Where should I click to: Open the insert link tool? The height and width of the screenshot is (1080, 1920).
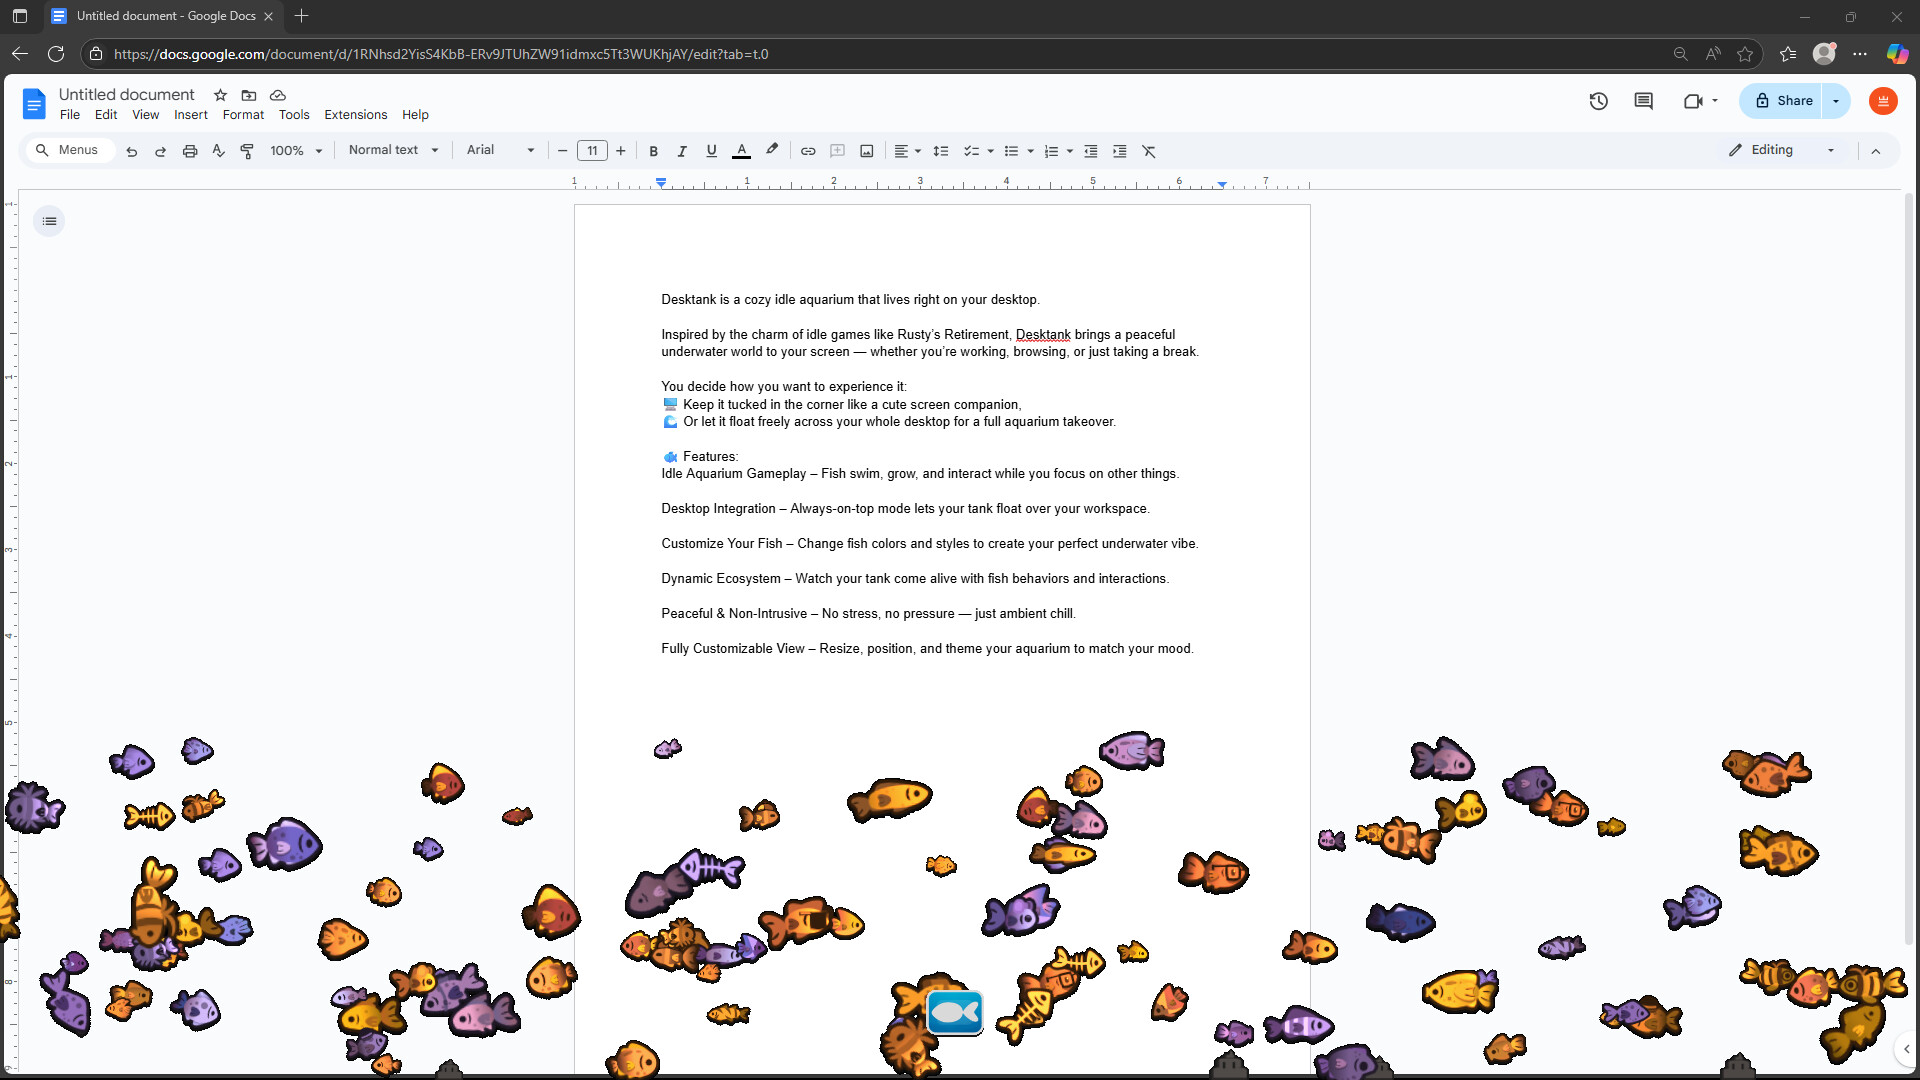coord(808,151)
